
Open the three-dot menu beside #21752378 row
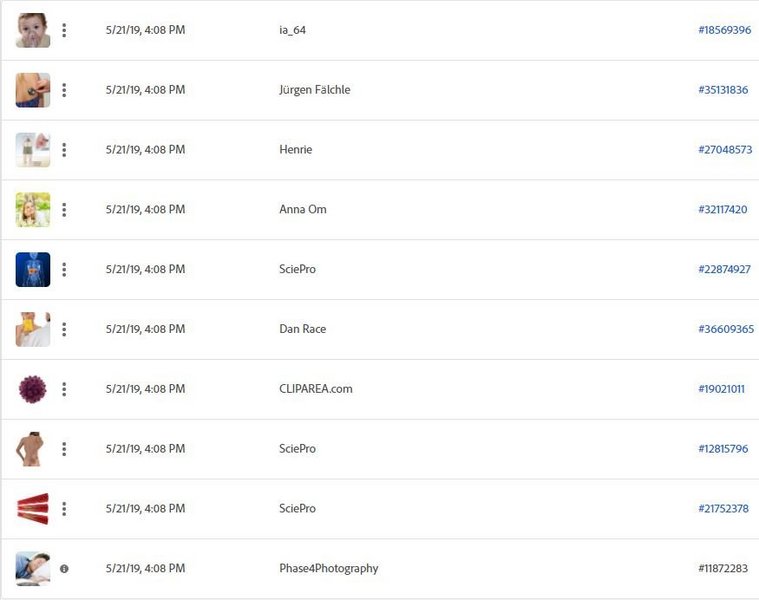click(x=64, y=509)
